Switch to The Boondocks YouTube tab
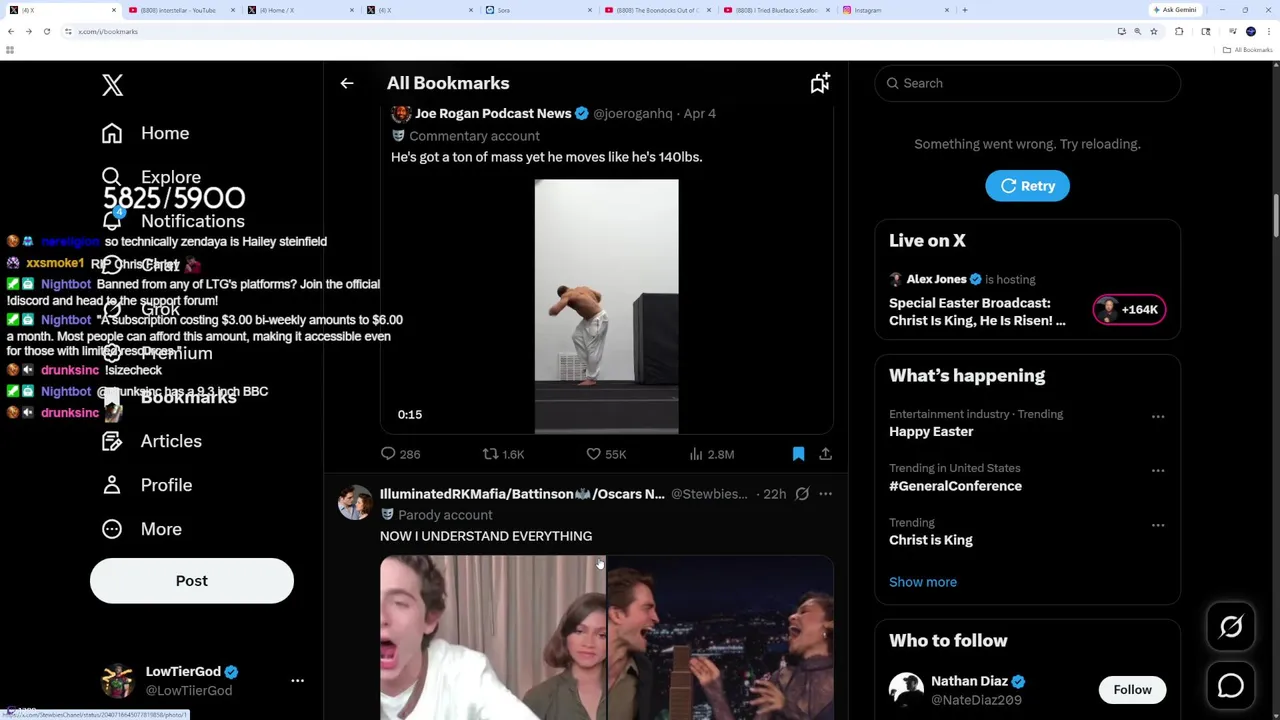Viewport: 1280px width, 720px height. pyautogui.click(x=657, y=10)
